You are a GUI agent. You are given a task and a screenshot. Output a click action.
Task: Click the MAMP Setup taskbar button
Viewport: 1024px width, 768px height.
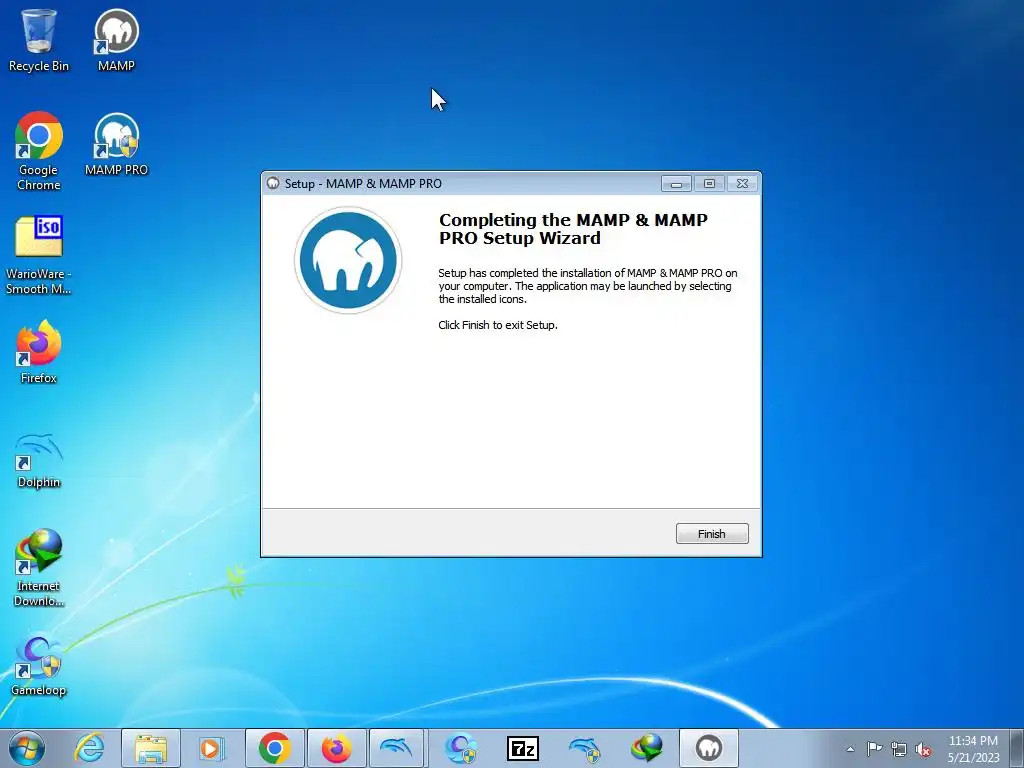click(709, 748)
